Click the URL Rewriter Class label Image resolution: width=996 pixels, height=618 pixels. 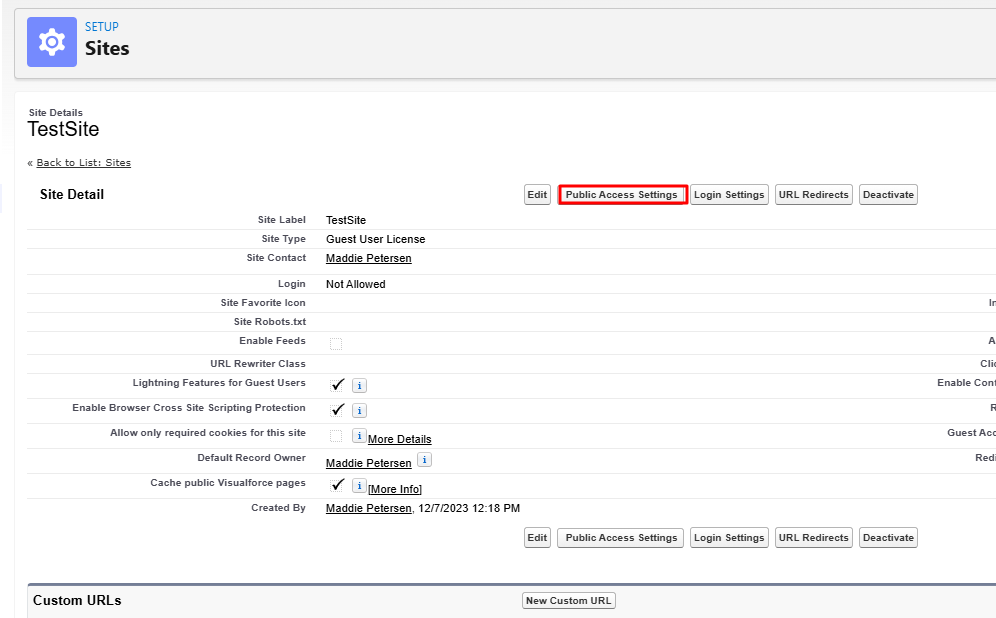pos(258,363)
